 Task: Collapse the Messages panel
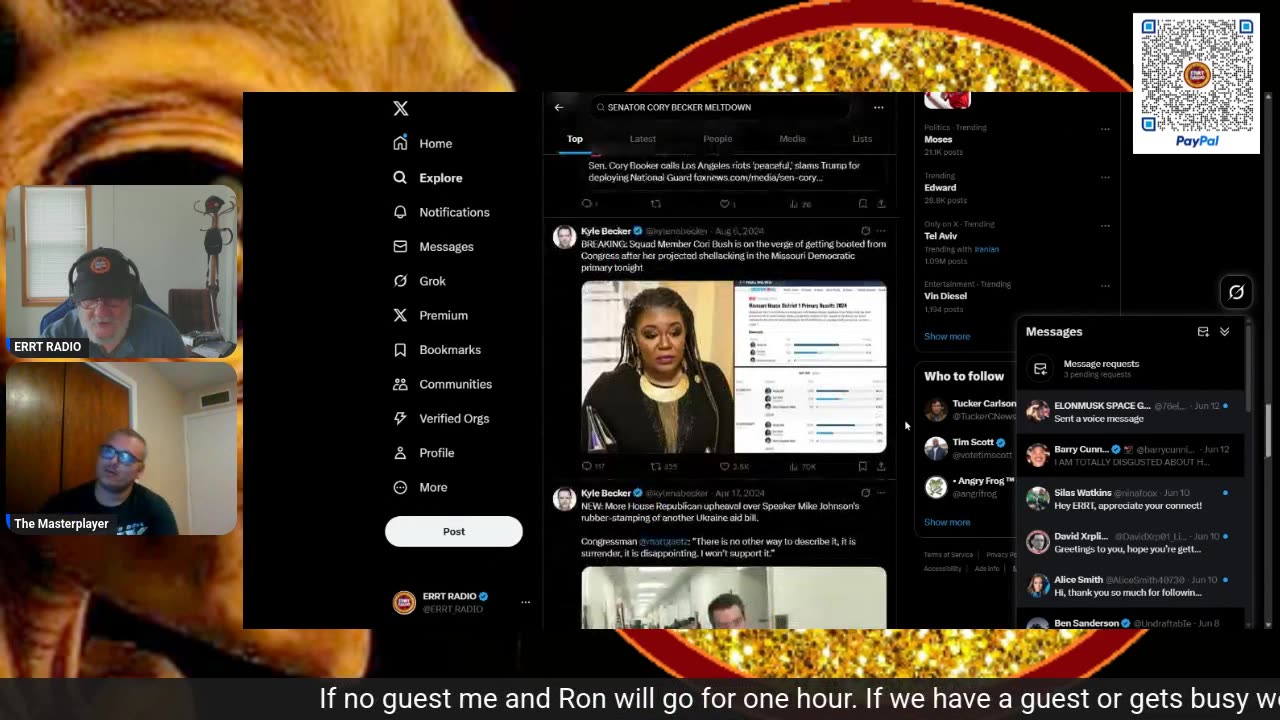click(x=1224, y=332)
